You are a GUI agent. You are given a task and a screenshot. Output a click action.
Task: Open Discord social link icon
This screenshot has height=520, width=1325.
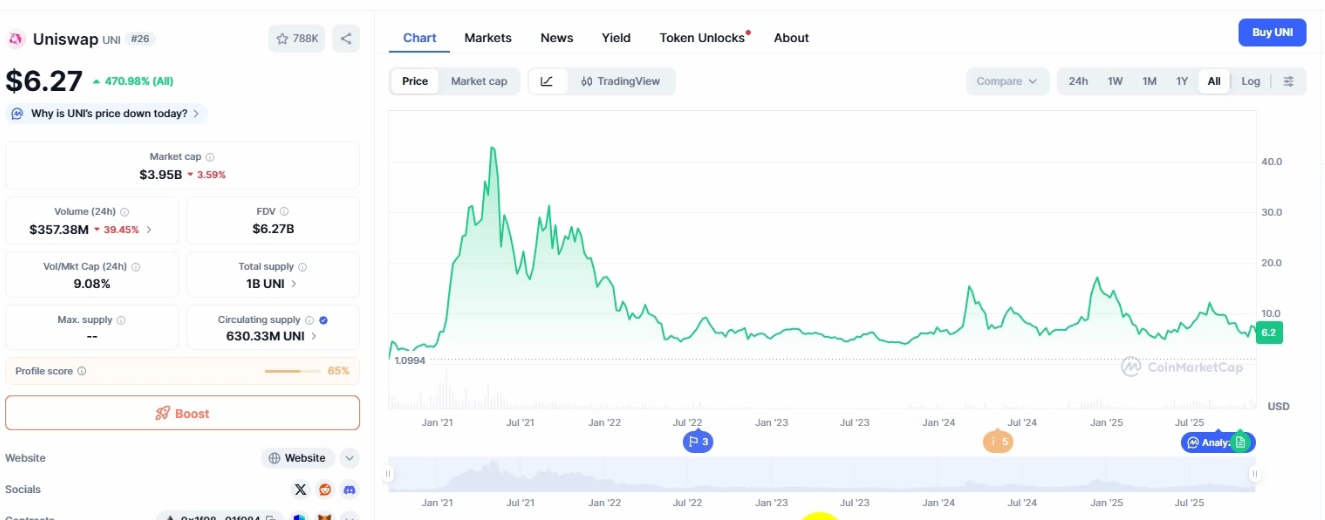tap(350, 489)
